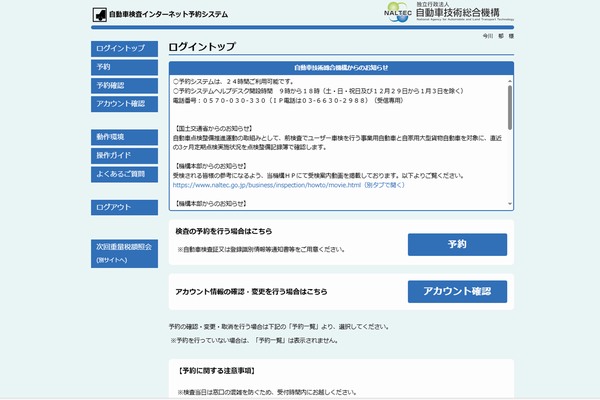Open よくあるご質問 in the sidebar
This screenshot has height=400, width=600.
click(124, 174)
